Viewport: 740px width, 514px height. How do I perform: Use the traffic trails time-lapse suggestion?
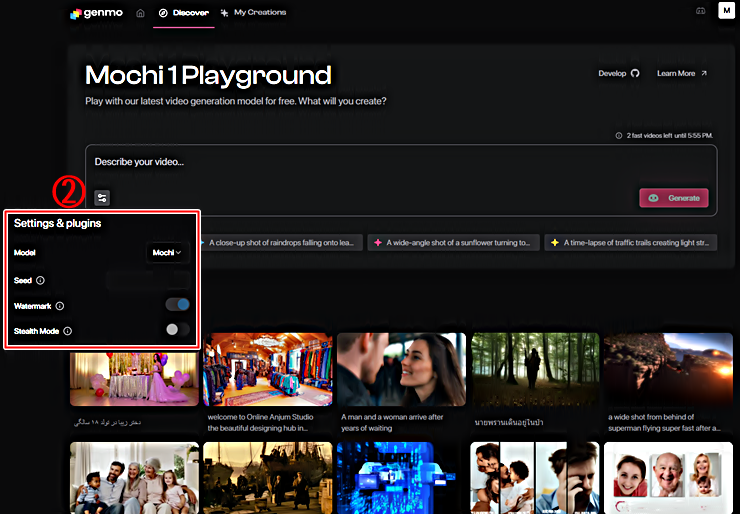(x=631, y=243)
